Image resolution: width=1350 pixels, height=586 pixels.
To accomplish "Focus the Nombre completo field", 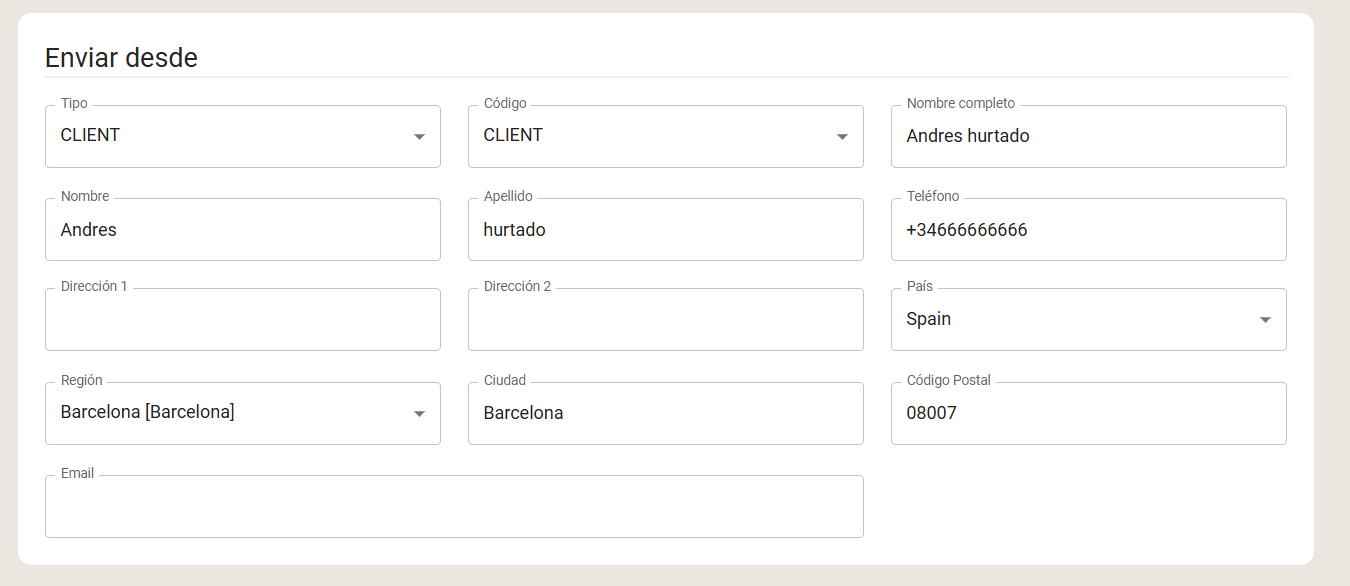I will tap(1089, 136).
